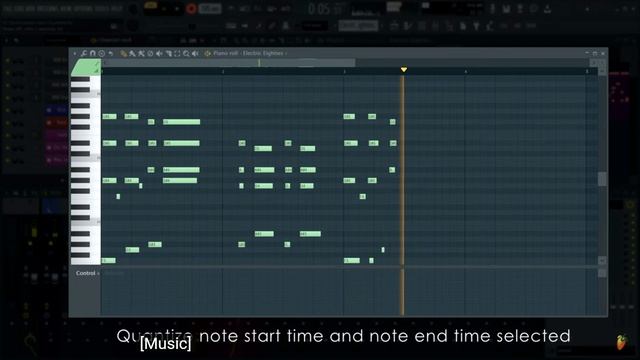Open the piano roll options menu arrow

tap(75, 53)
